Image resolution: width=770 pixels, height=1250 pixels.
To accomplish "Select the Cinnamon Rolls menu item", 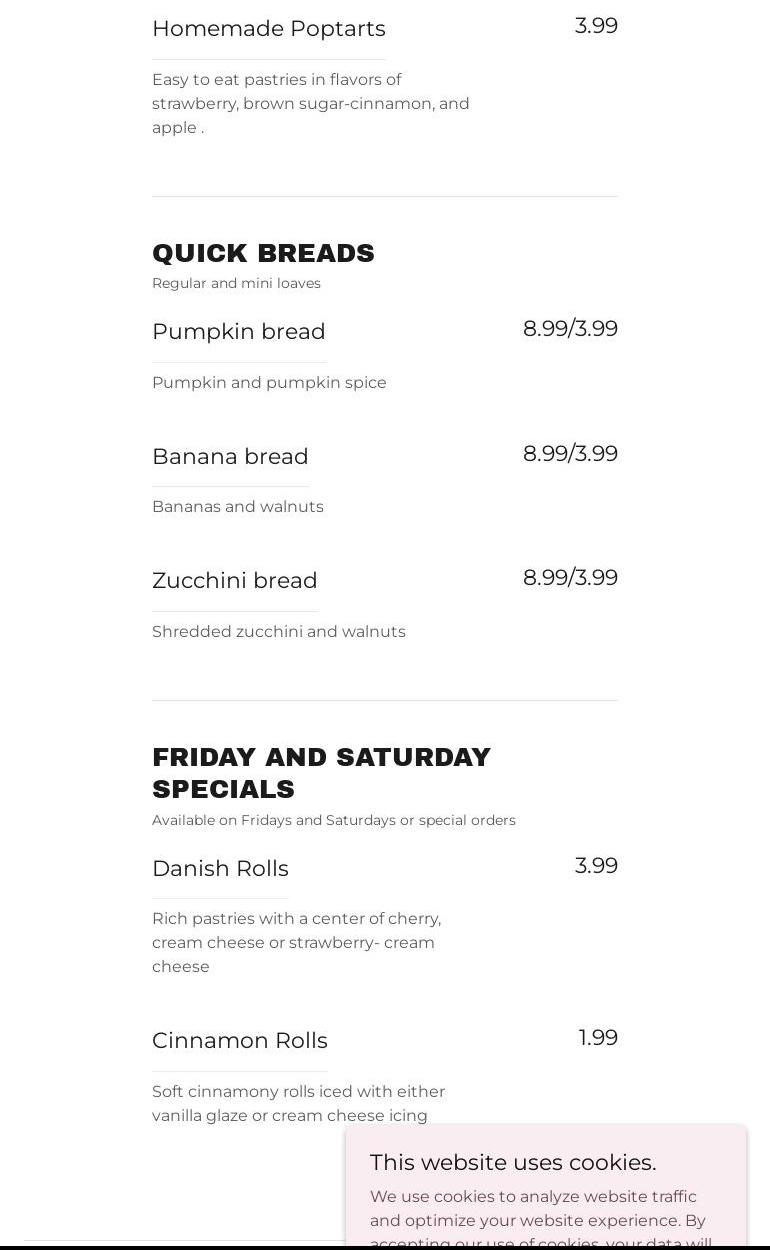I will click(x=240, y=1041).
